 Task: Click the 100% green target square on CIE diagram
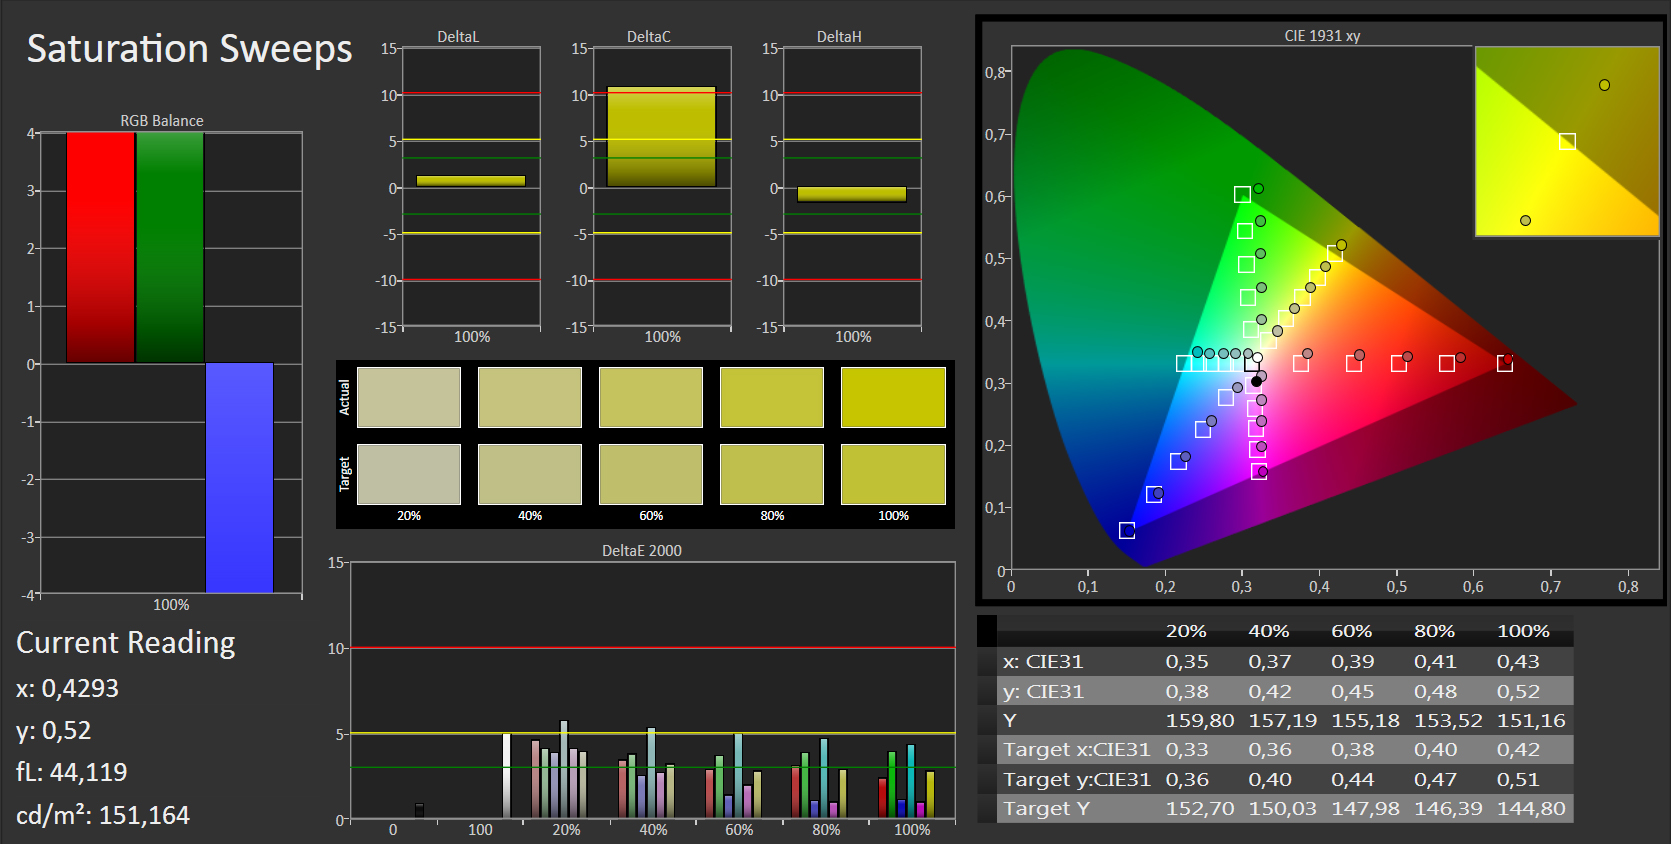(x=1242, y=195)
